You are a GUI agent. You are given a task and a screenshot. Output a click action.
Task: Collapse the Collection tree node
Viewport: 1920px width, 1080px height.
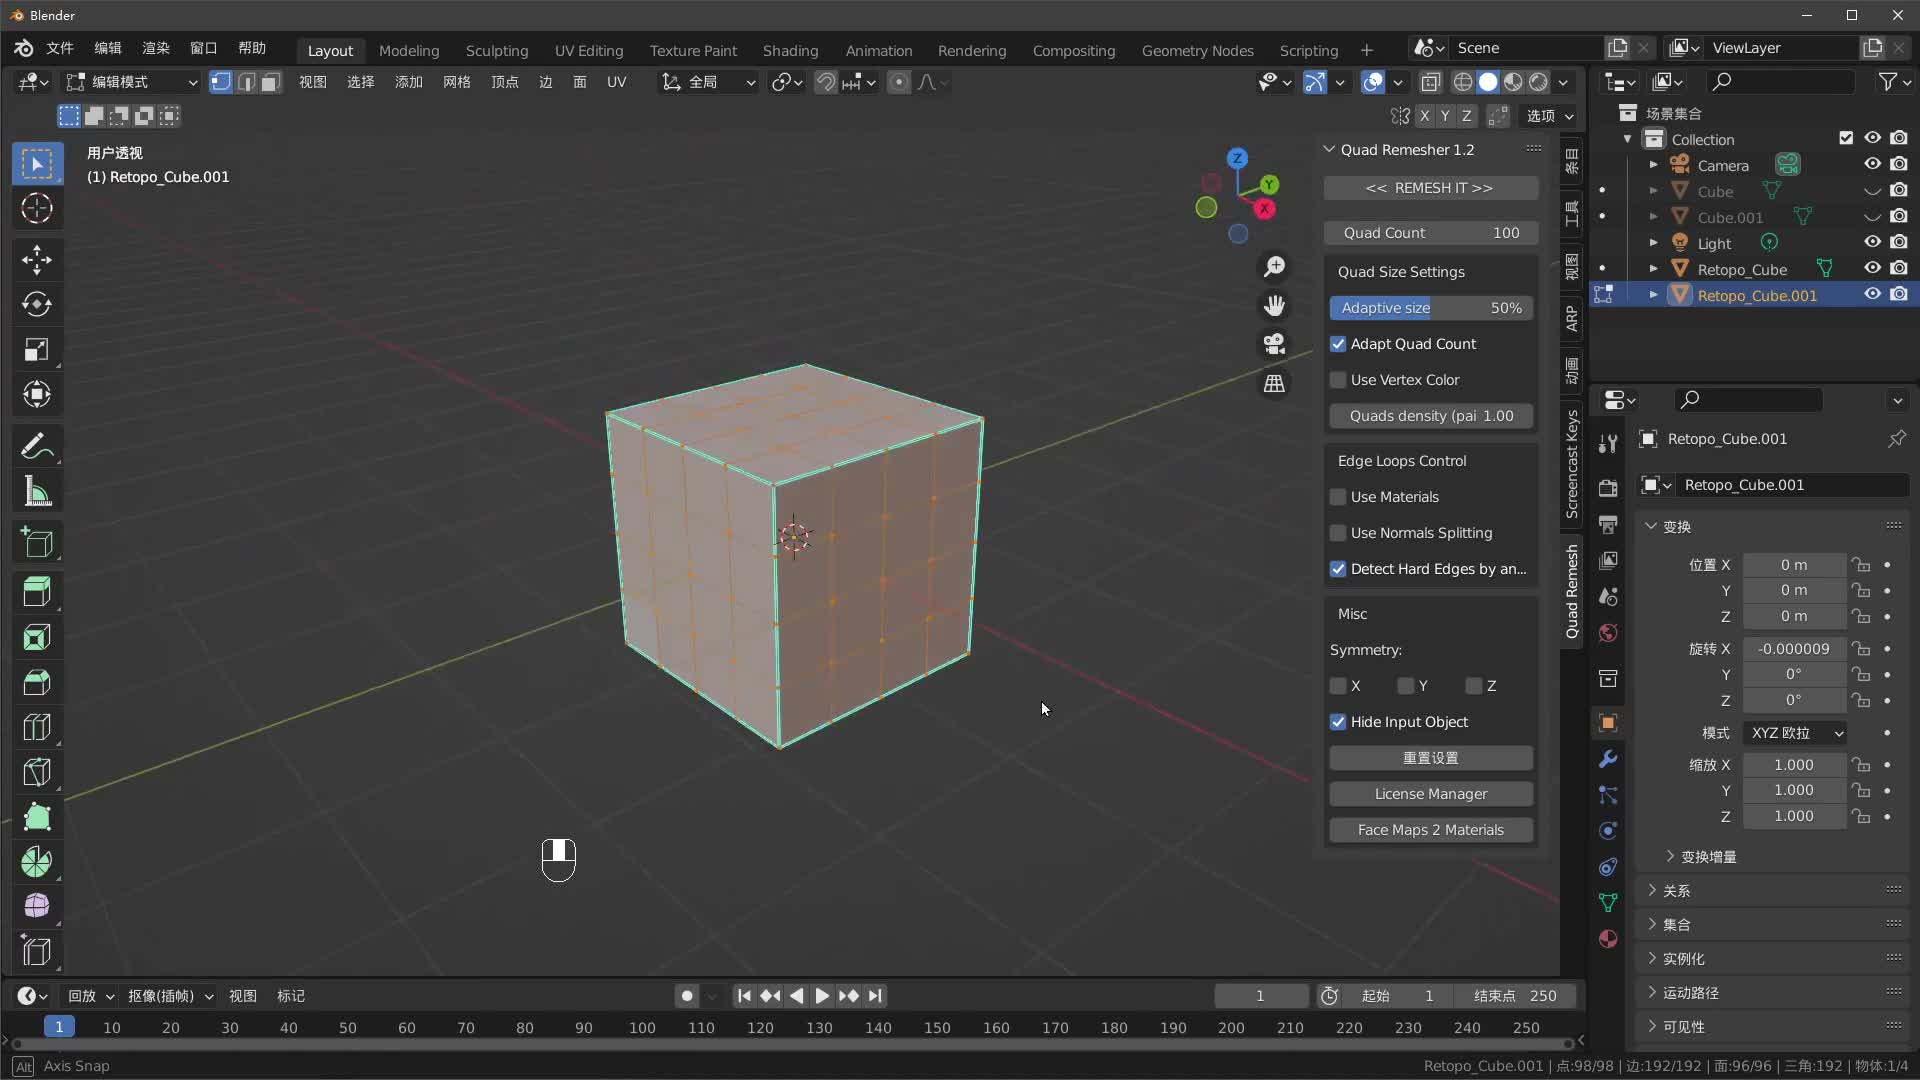coord(1627,139)
